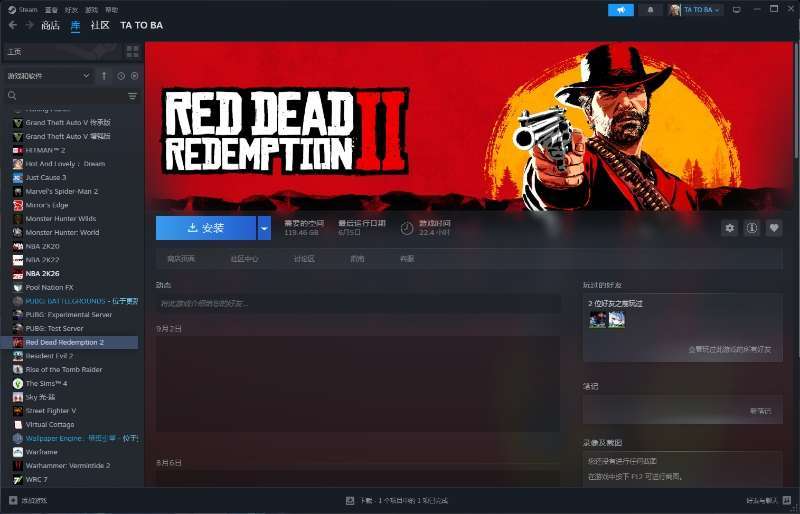This screenshot has width=800, height=514.
Task: Open library home (主页)
Action: (63, 52)
